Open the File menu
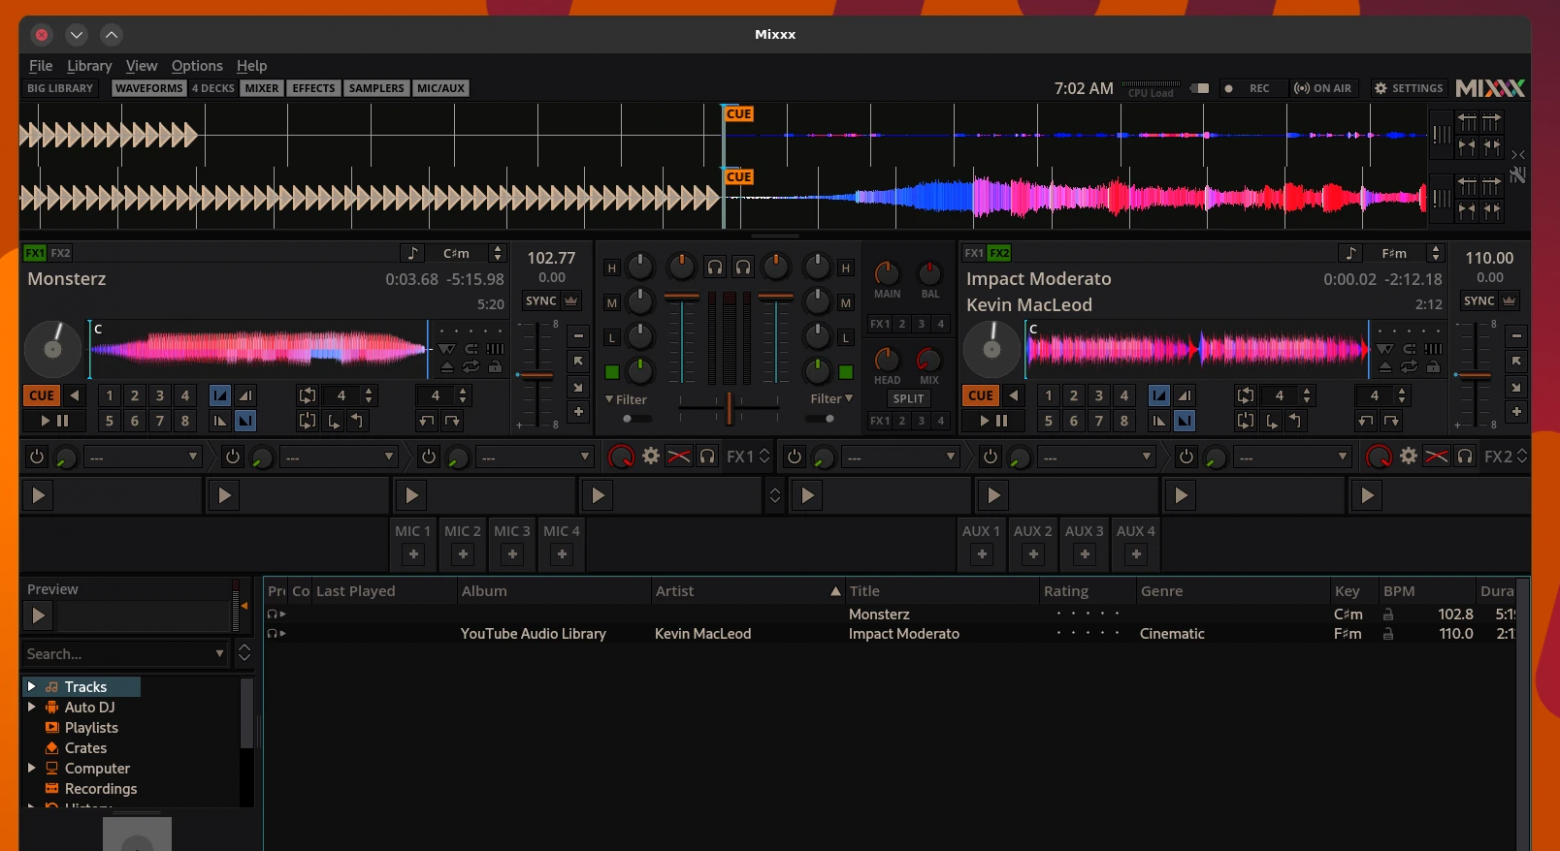Viewport: 1560px width, 851px height. click(x=41, y=66)
